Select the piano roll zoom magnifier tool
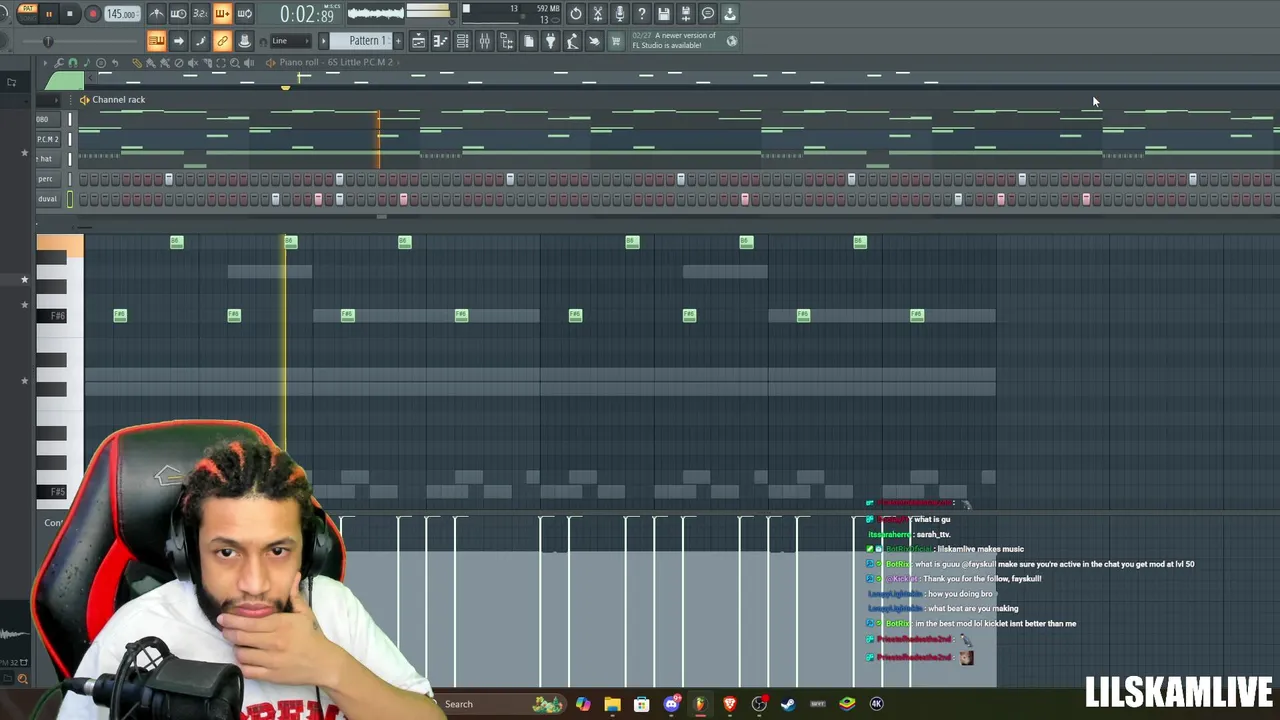The image size is (1280, 720). click(235, 63)
